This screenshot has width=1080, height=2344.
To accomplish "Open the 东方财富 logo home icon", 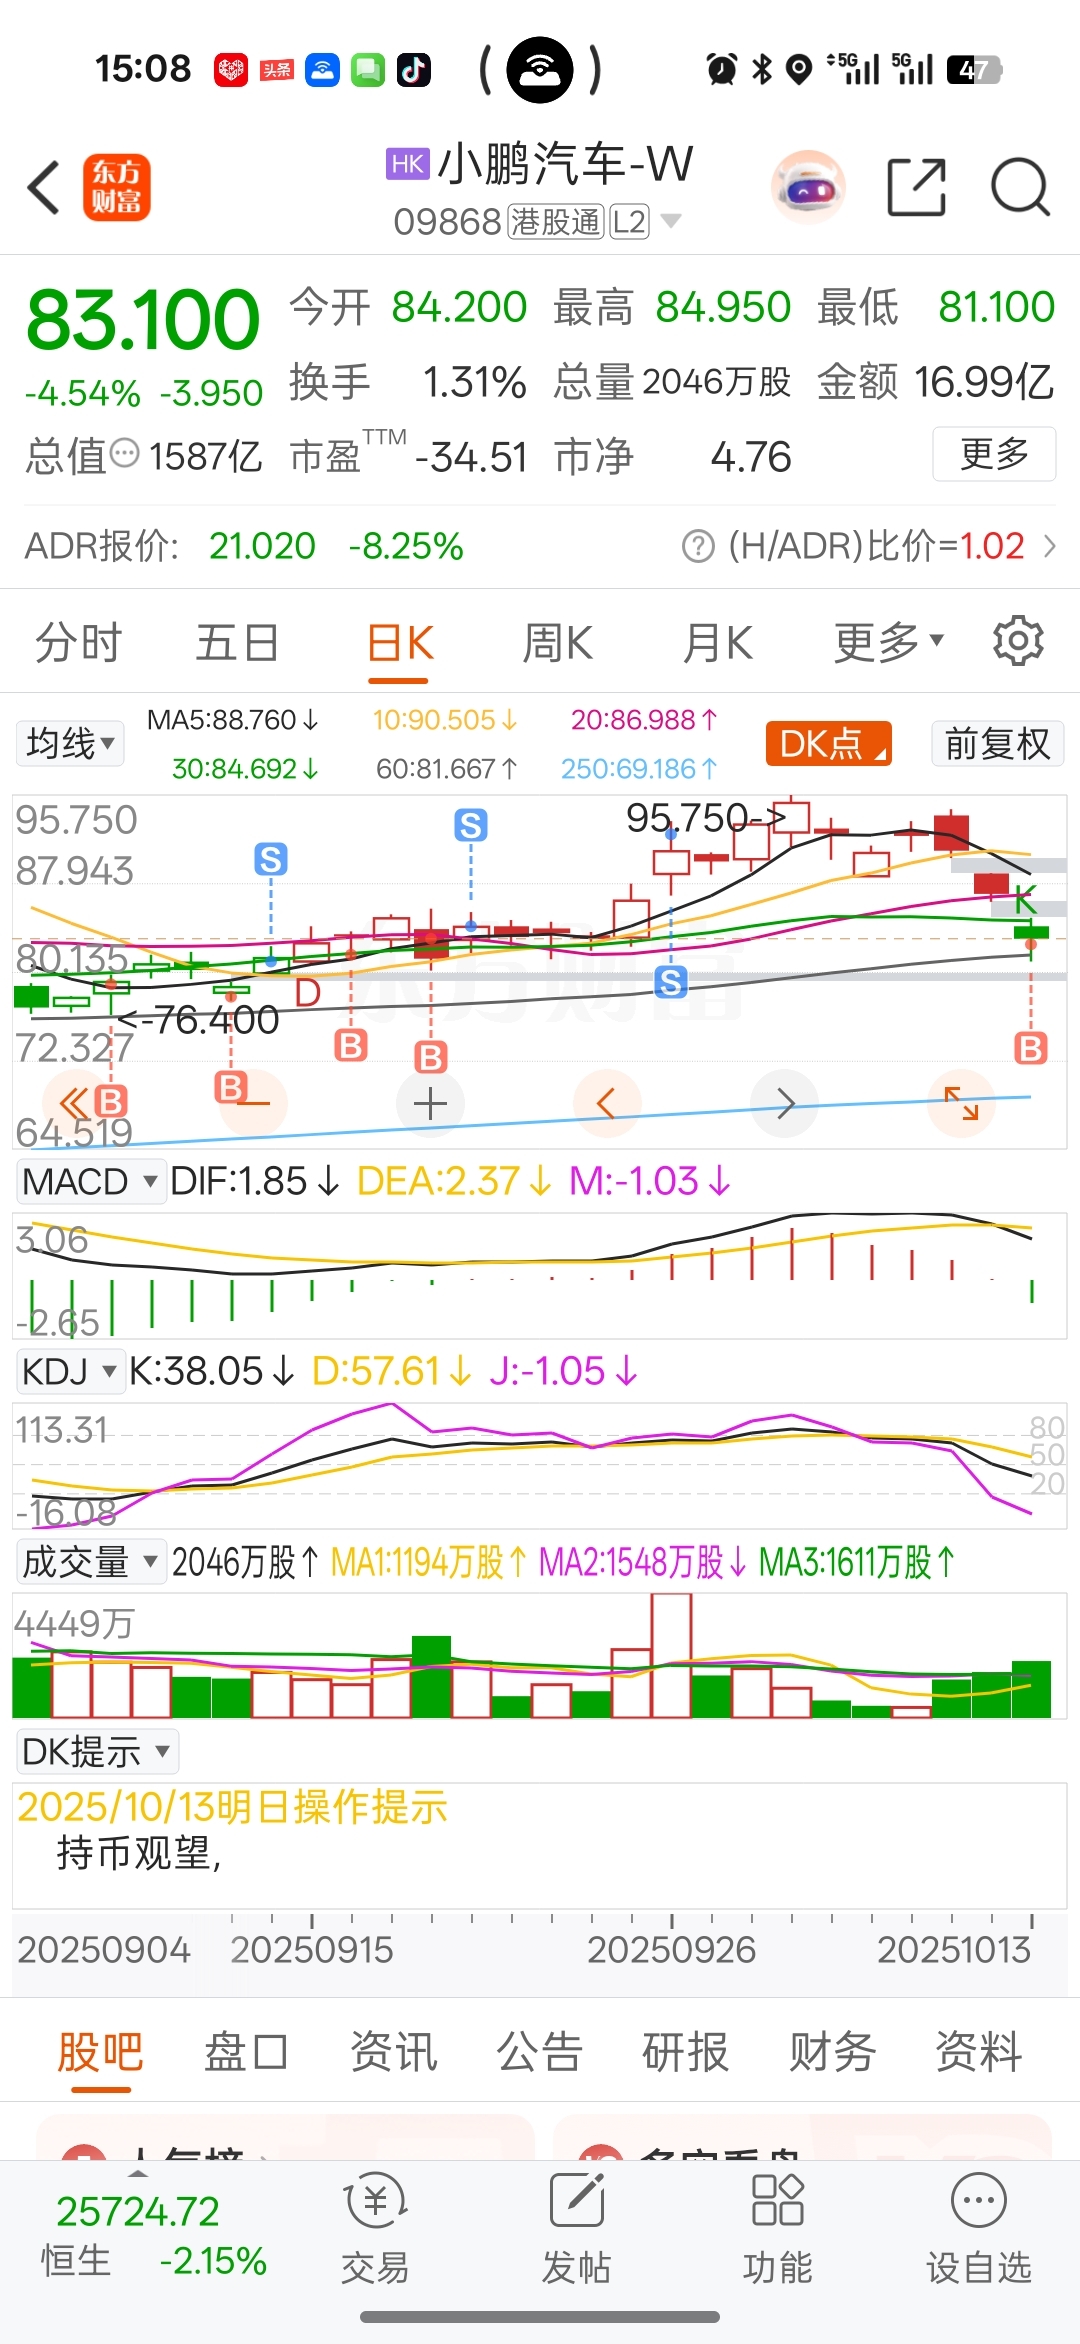I will [x=117, y=187].
